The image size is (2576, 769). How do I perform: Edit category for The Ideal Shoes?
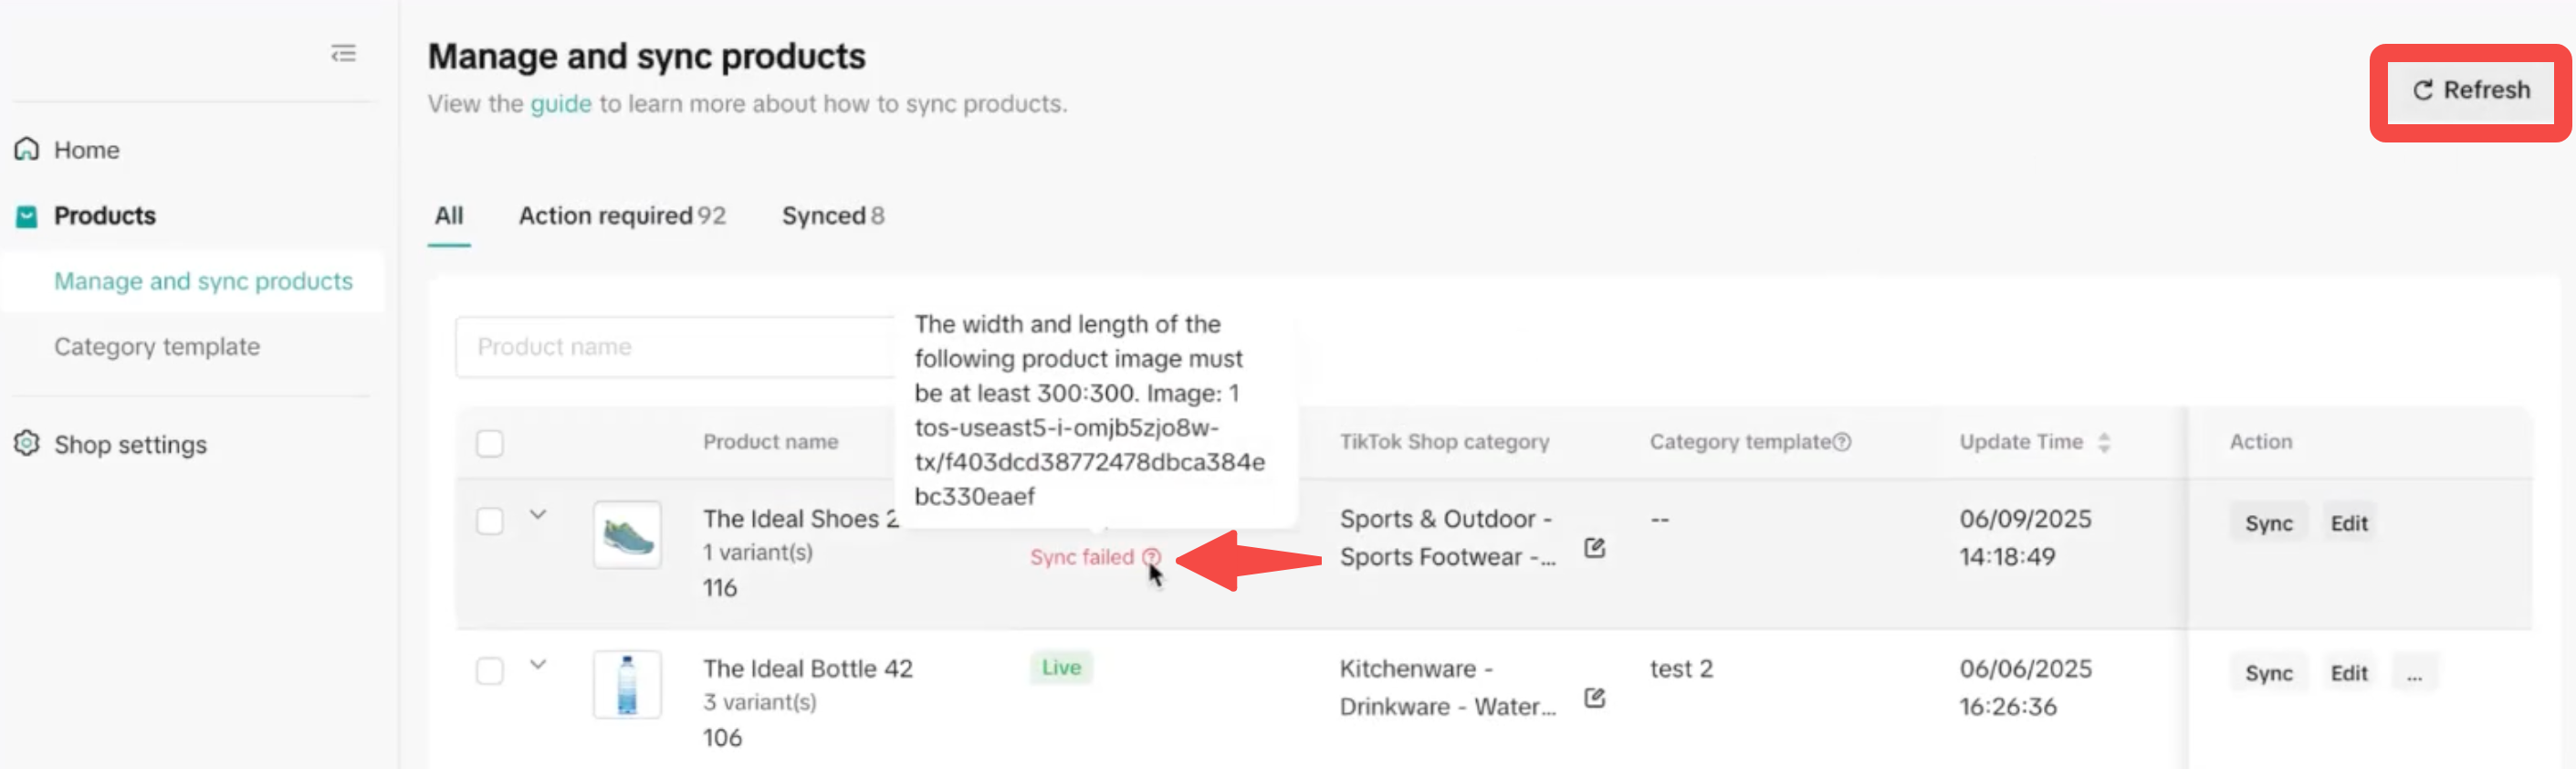point(1594,548)
